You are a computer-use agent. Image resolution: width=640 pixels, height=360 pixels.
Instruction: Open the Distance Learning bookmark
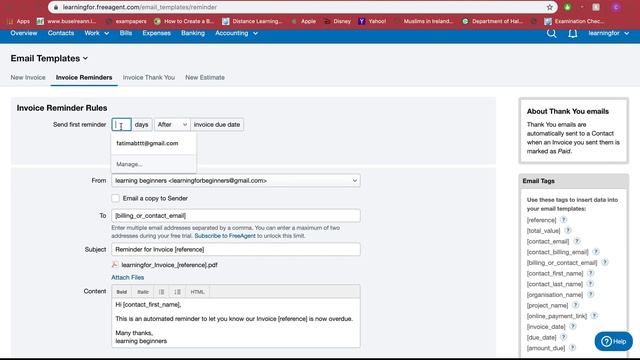pyautogui.click(x=252, y=21)
